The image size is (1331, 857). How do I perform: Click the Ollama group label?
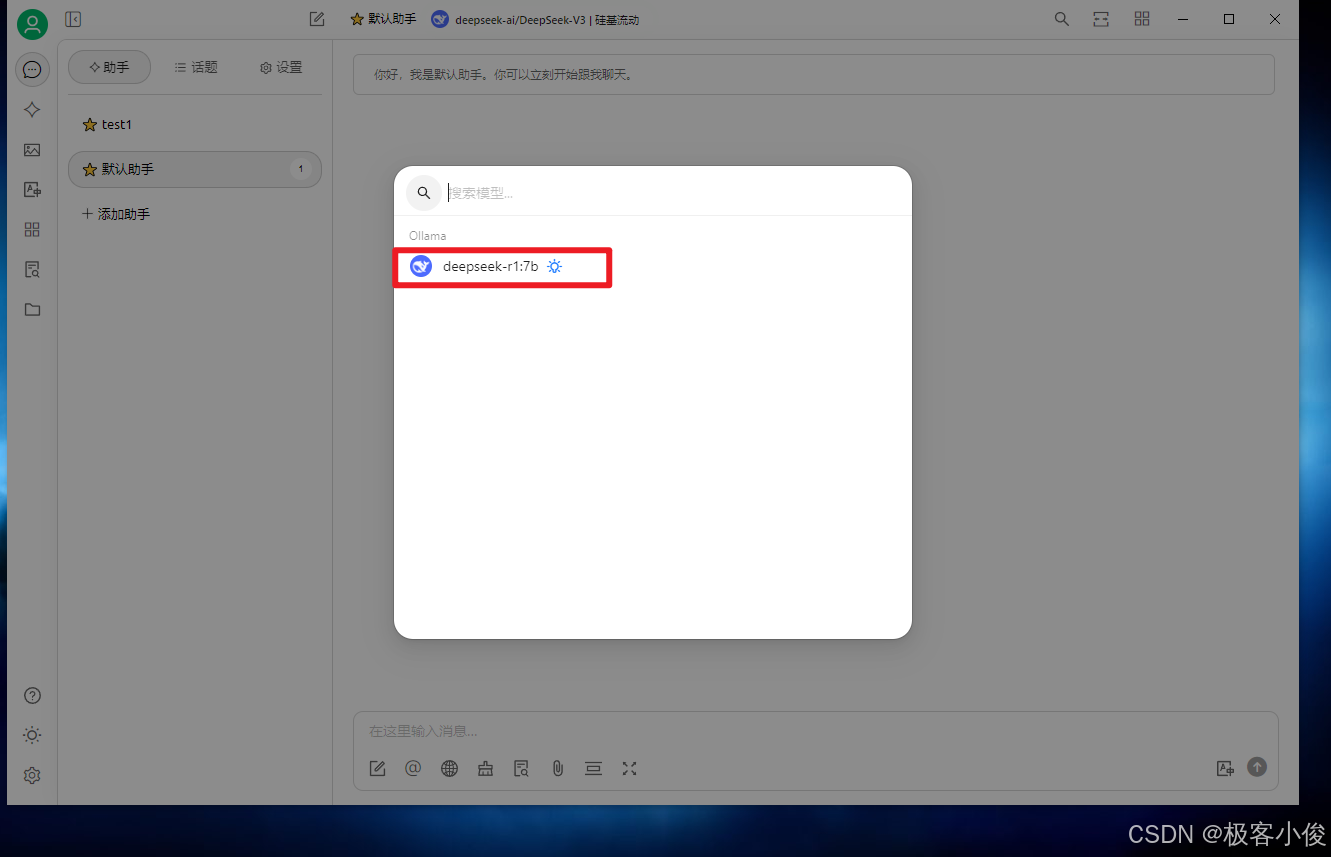tap(427, 236)
